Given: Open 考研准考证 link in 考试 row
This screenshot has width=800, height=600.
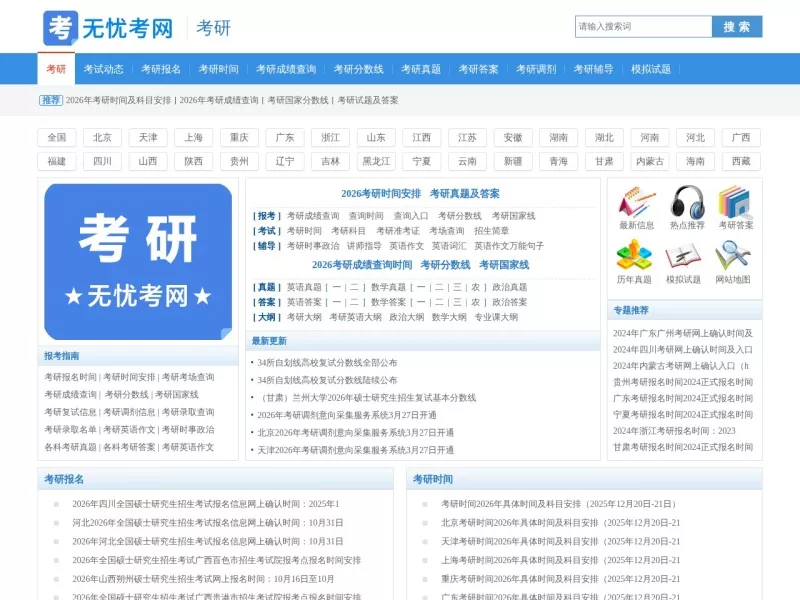Looking at the screenshot, I should 397,231.
